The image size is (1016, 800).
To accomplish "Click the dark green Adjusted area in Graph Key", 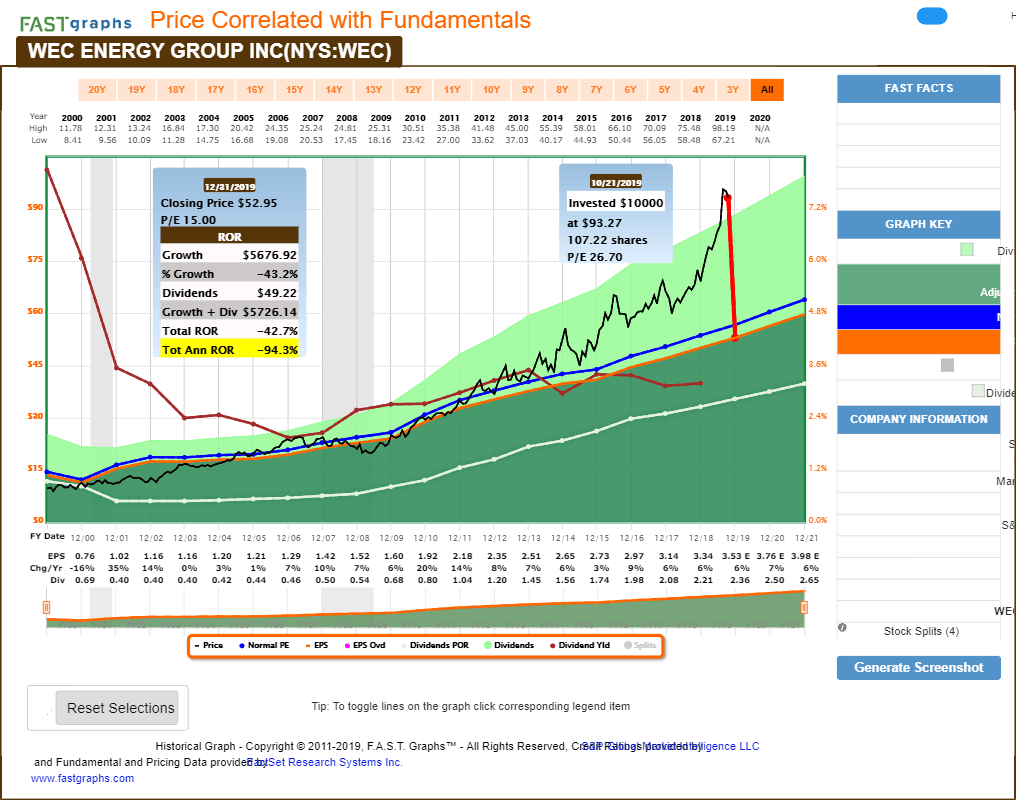I will click(917, 285).
